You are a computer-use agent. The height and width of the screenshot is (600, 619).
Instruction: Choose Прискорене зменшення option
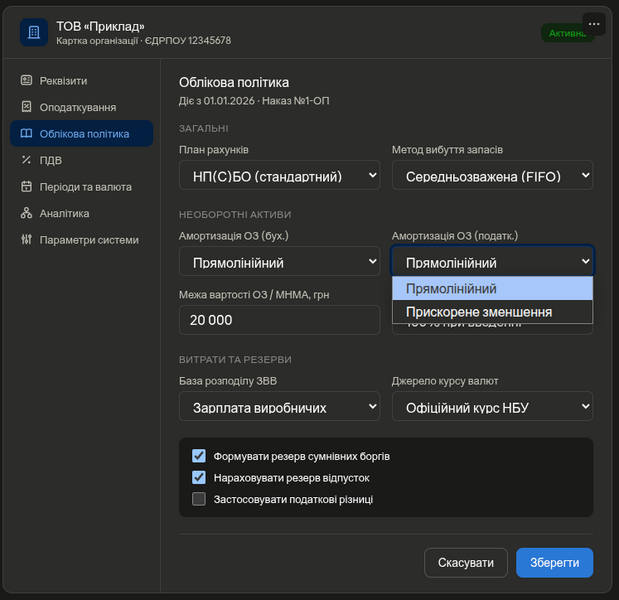tap(492, 312)
